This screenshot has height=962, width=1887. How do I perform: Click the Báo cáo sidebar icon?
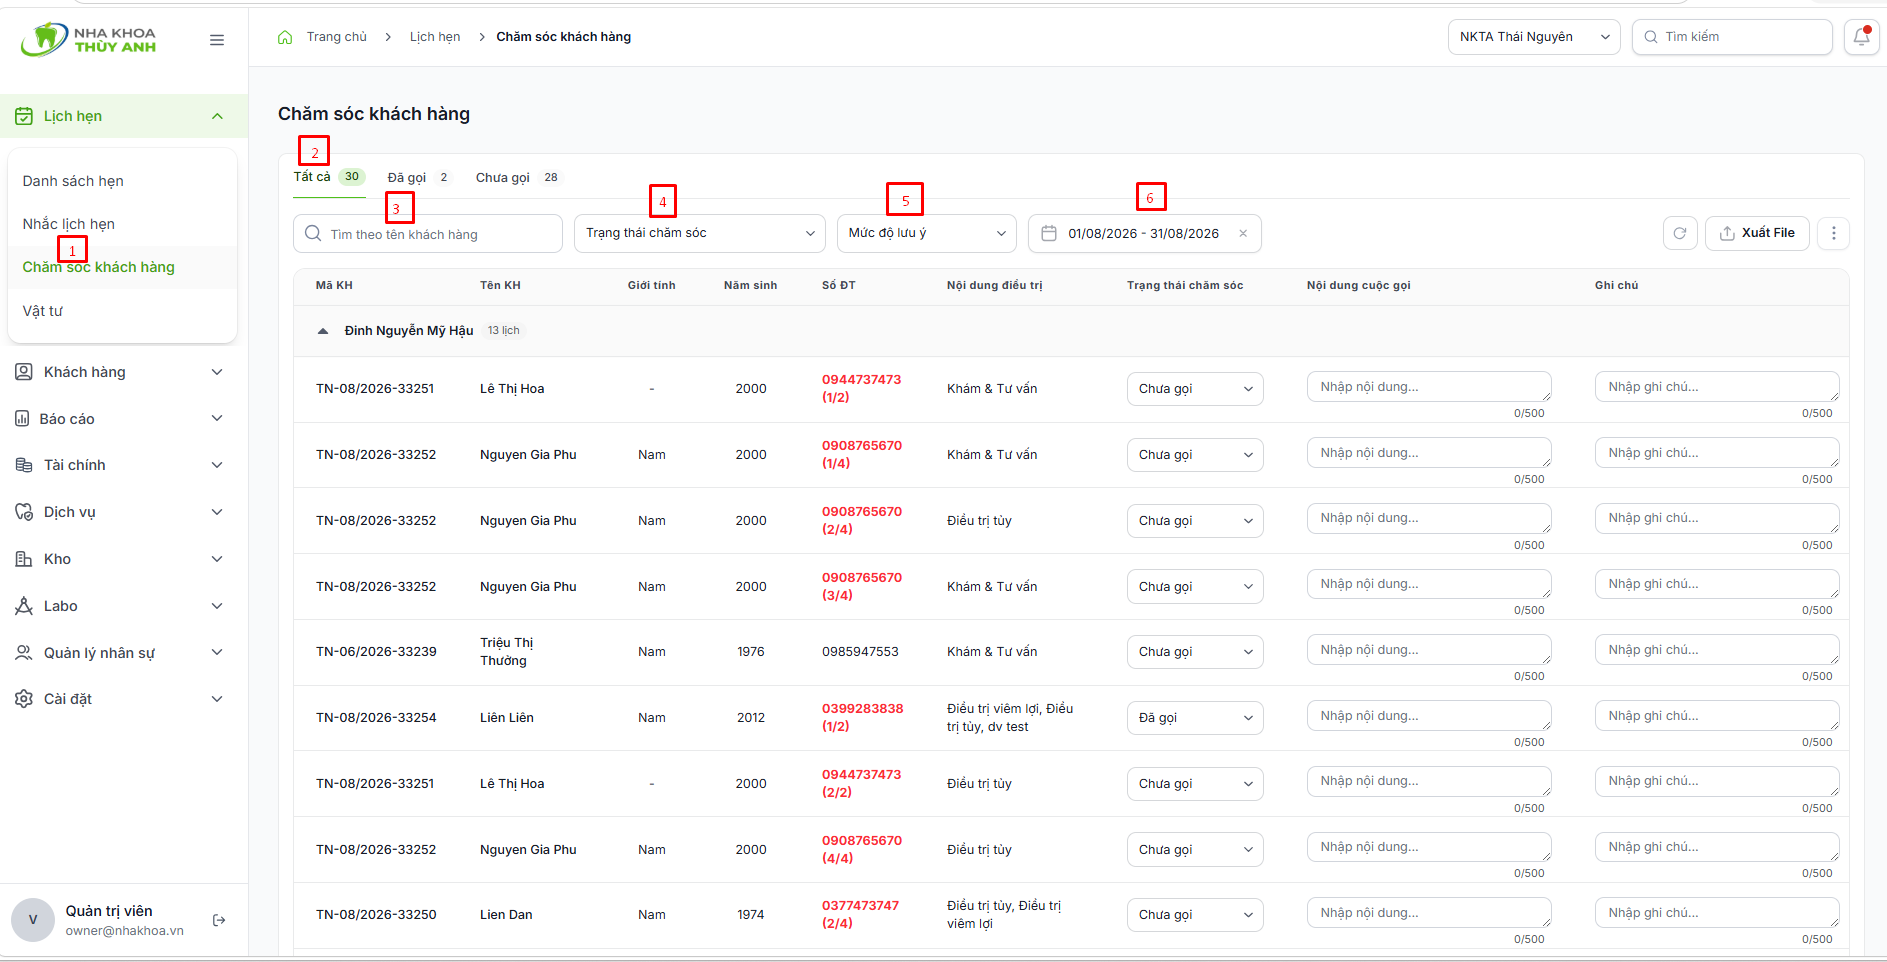[22, 419]
